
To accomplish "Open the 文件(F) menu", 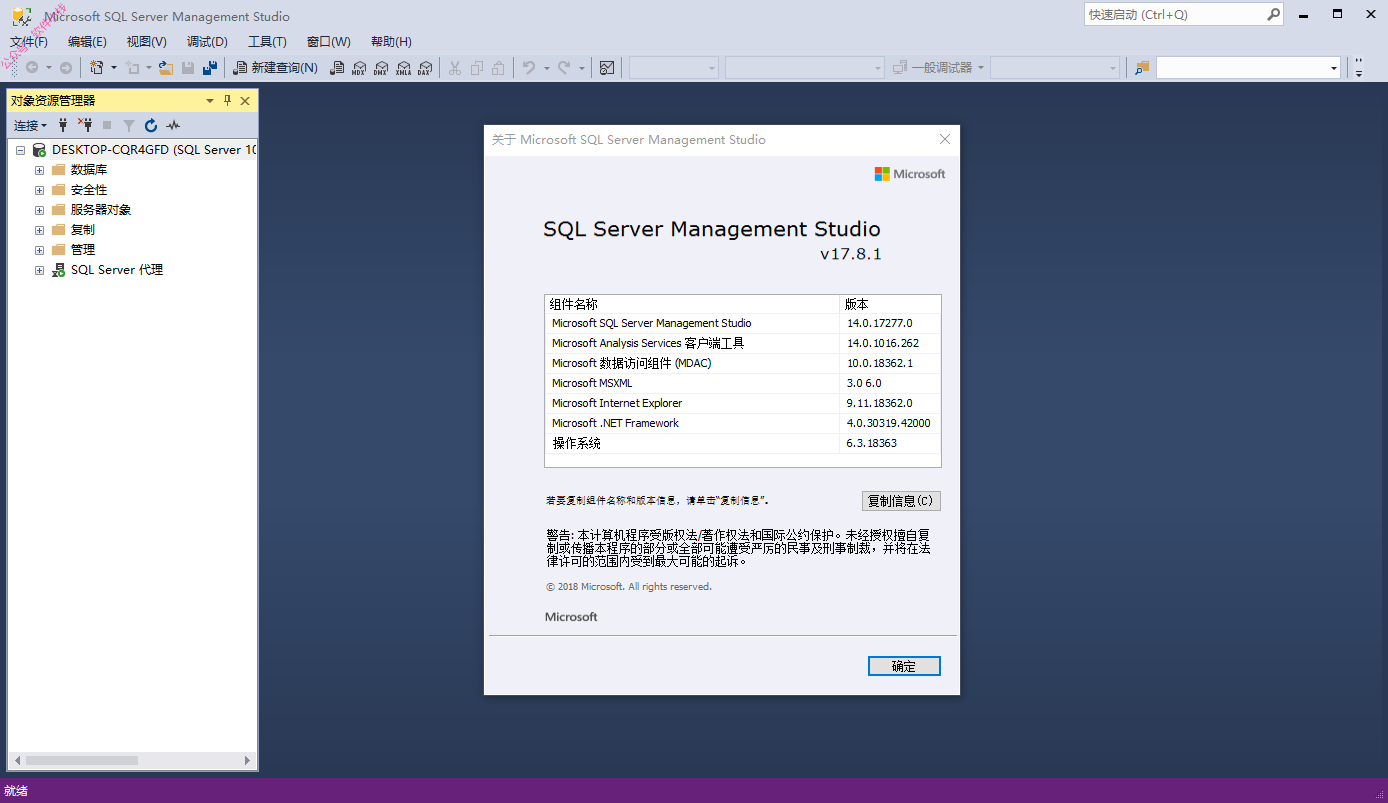I will 29,42.
